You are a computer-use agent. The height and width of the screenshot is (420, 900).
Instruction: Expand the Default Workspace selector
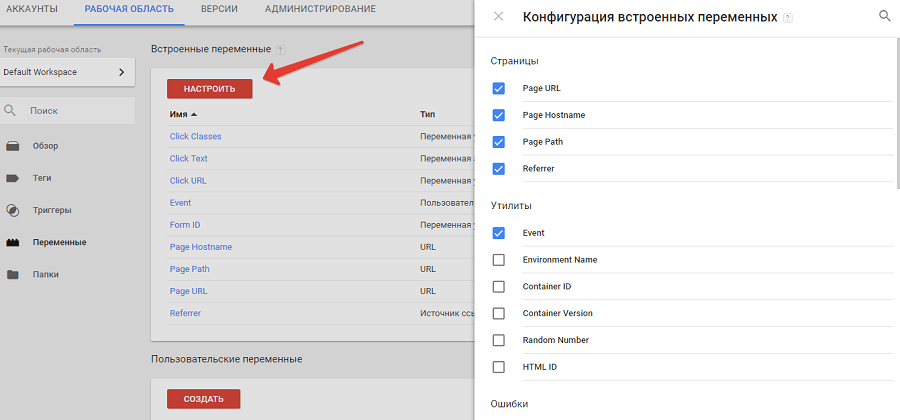coord(66,72)
